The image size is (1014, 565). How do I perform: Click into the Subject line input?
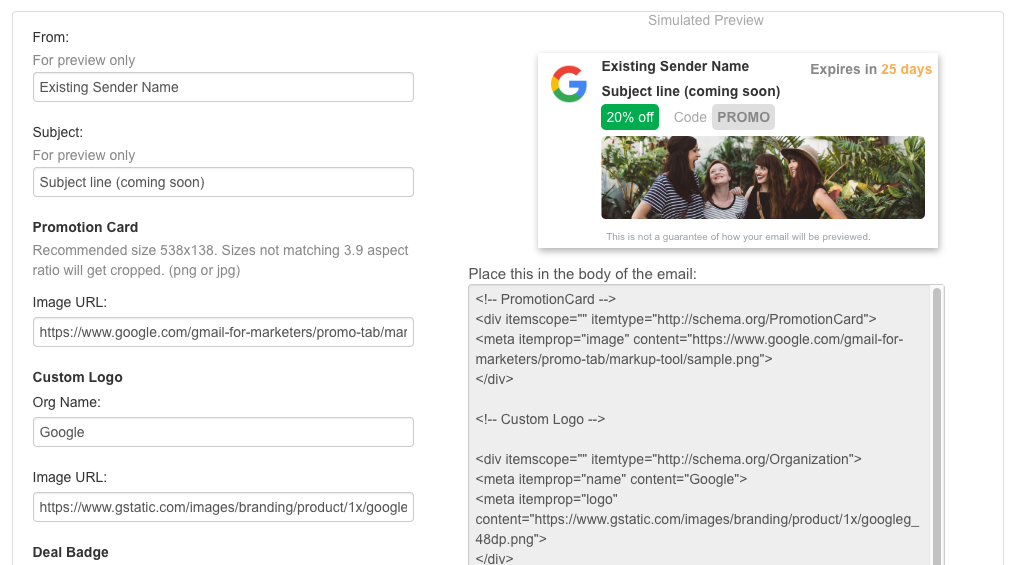click(223, 182)
